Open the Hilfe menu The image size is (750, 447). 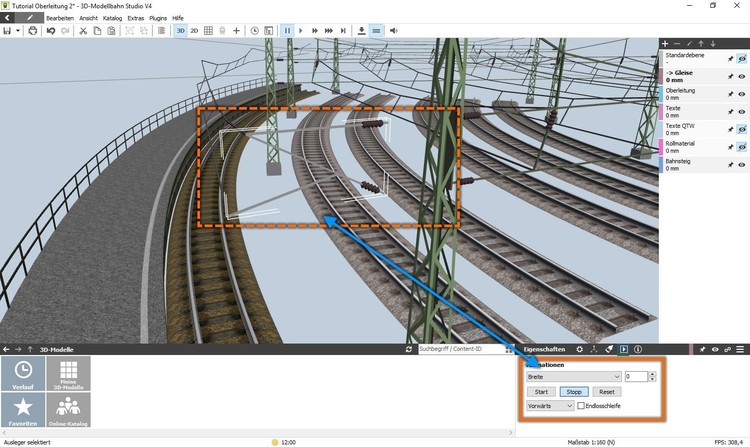(x=178, y=18)
